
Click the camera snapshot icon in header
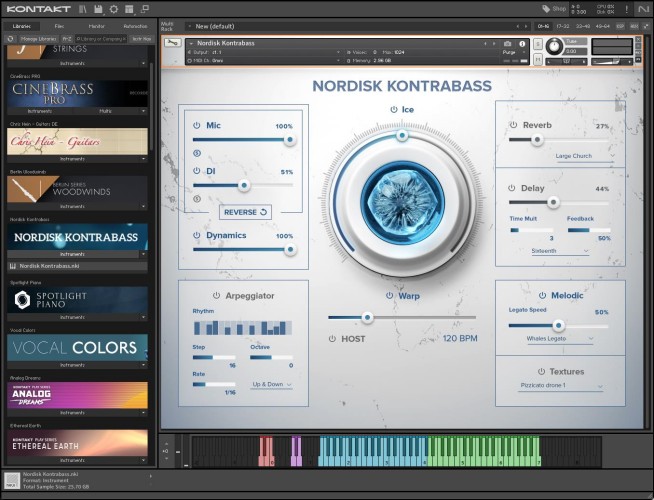coord(507,43)
